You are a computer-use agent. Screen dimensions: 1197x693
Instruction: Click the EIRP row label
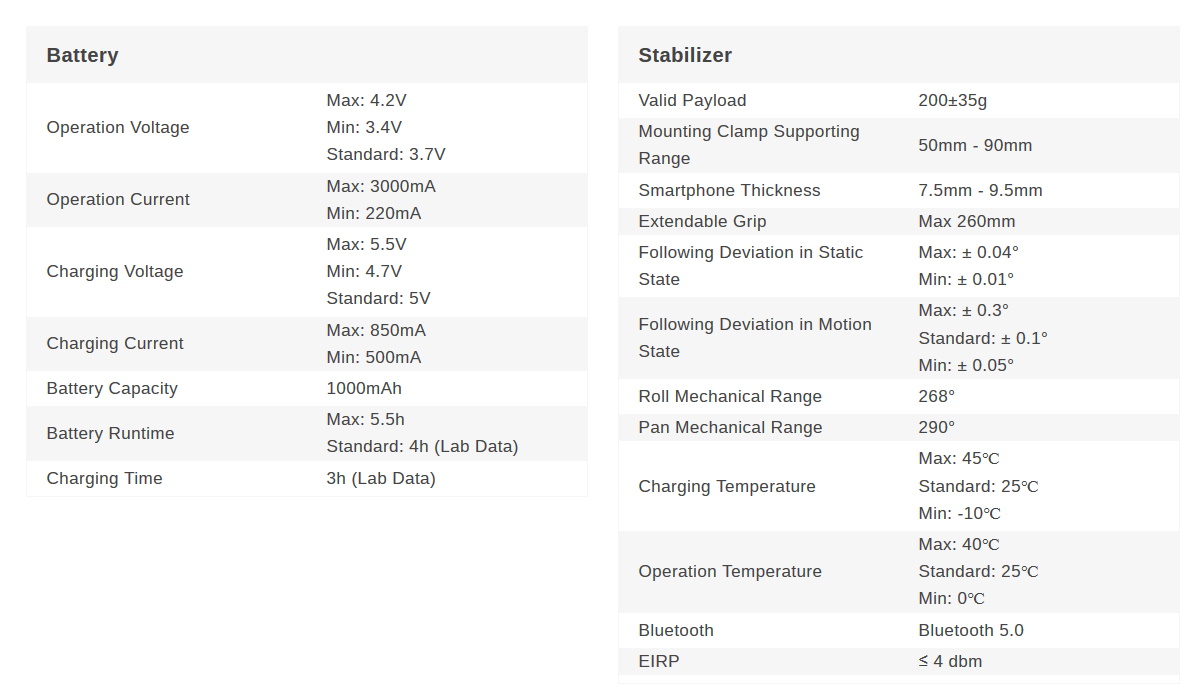tap(659, 661)
